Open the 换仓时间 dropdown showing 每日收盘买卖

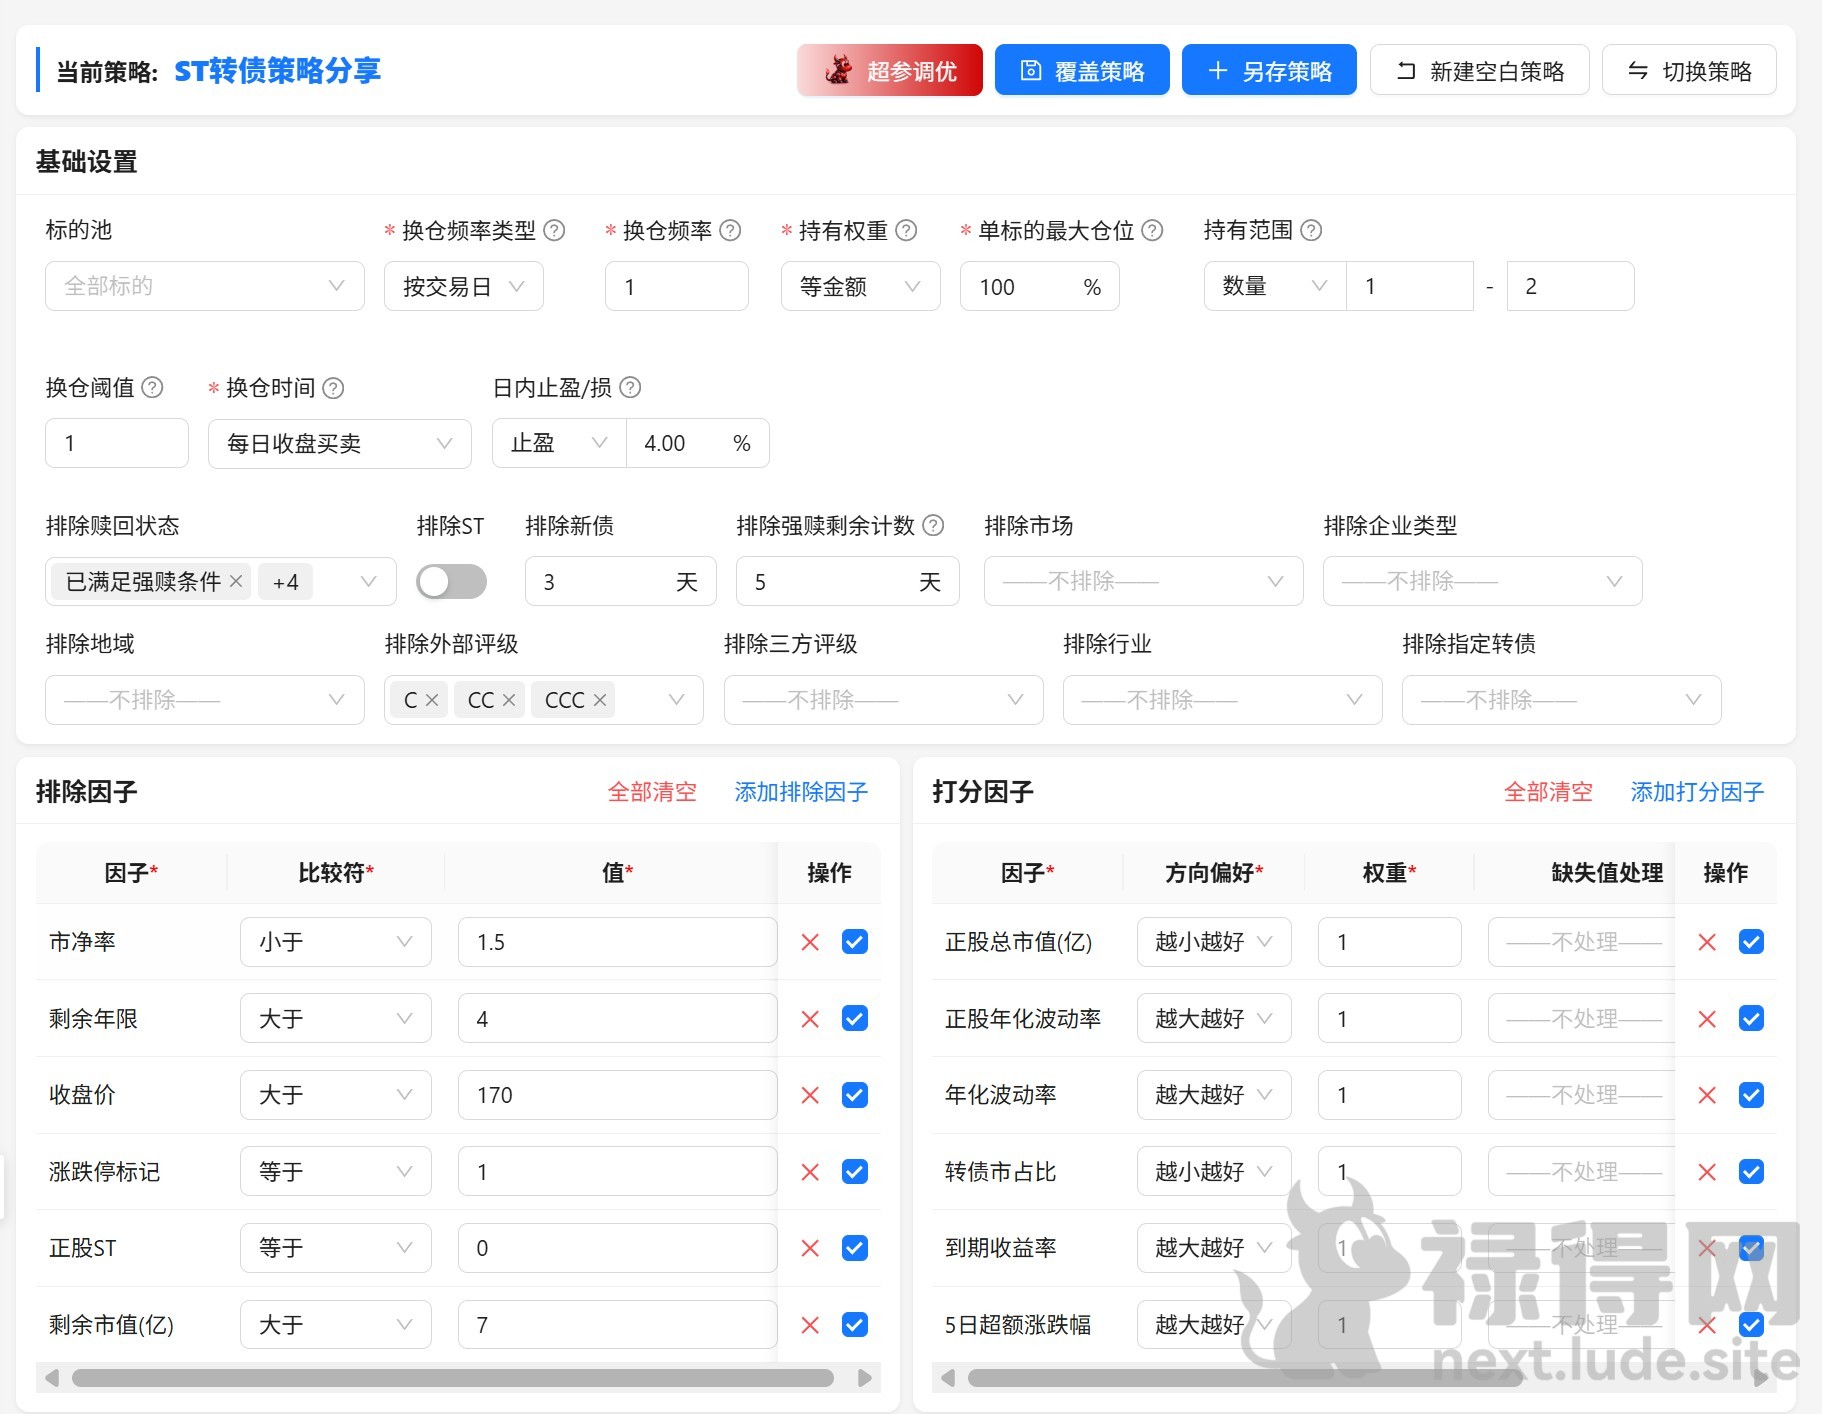339,443
